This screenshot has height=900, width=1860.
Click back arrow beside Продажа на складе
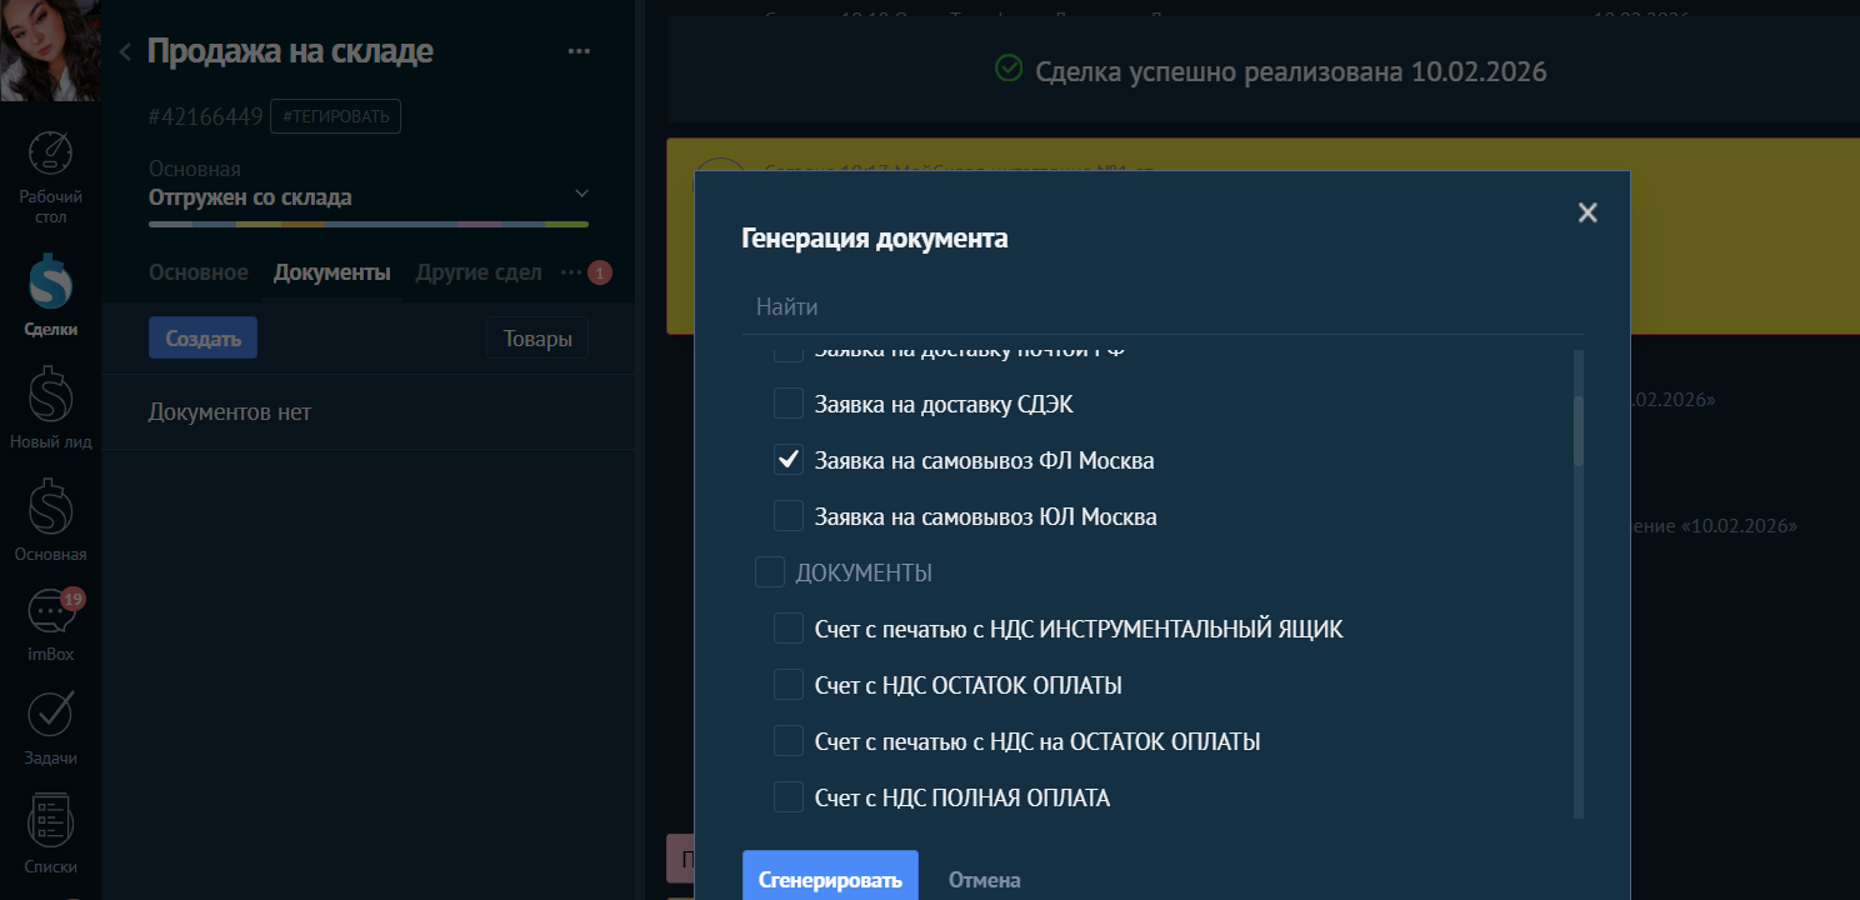point(125,52)
